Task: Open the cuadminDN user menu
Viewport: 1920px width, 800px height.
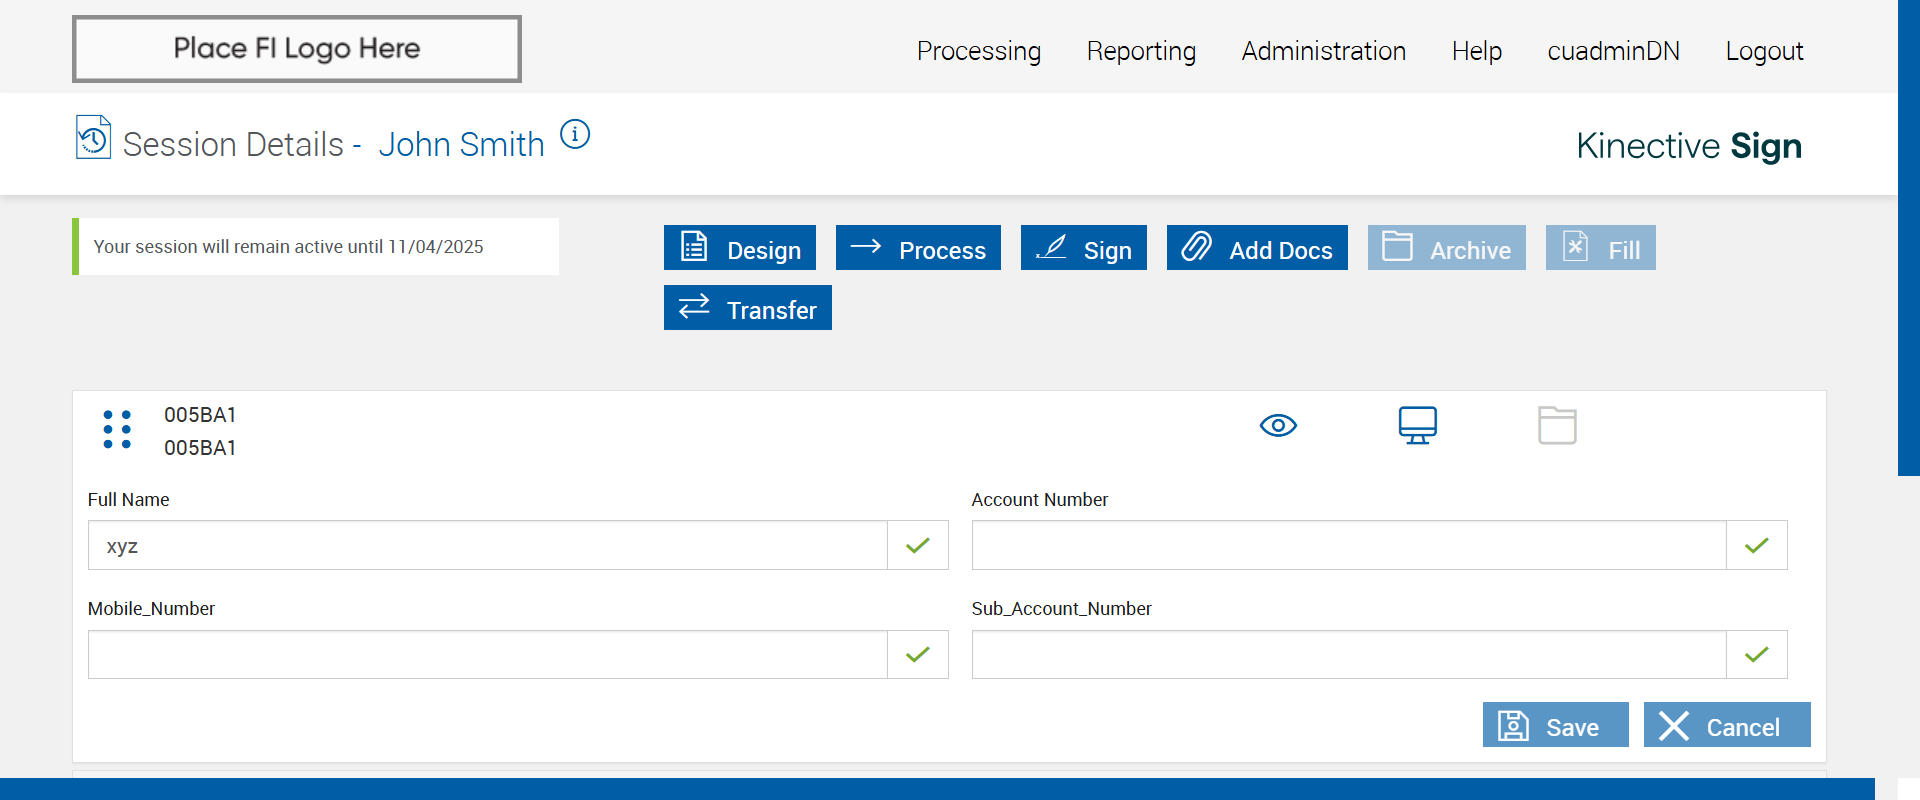Action: pyautogui.click(x=1614, y=51)
